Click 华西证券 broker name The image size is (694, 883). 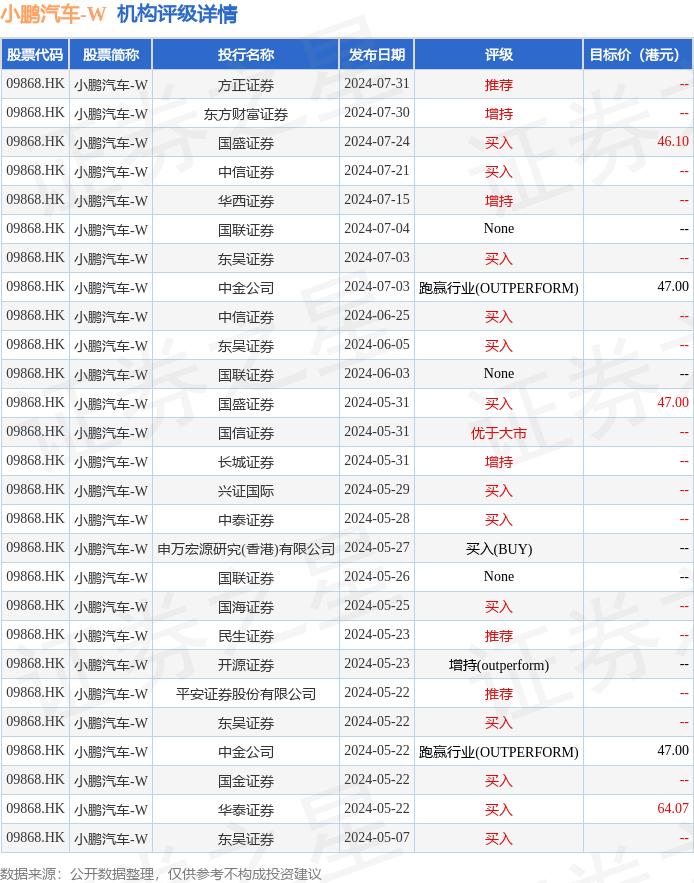click(246, 200)
